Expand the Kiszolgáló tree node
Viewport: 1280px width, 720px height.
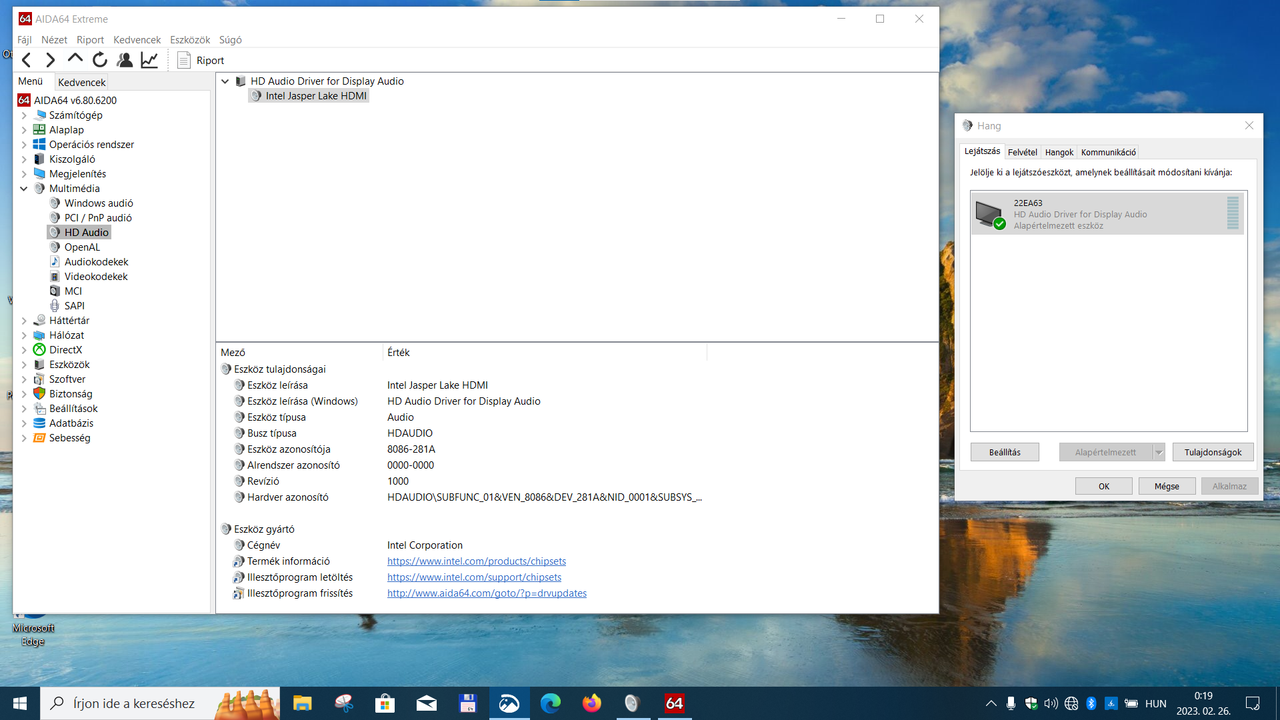[24, 159]
